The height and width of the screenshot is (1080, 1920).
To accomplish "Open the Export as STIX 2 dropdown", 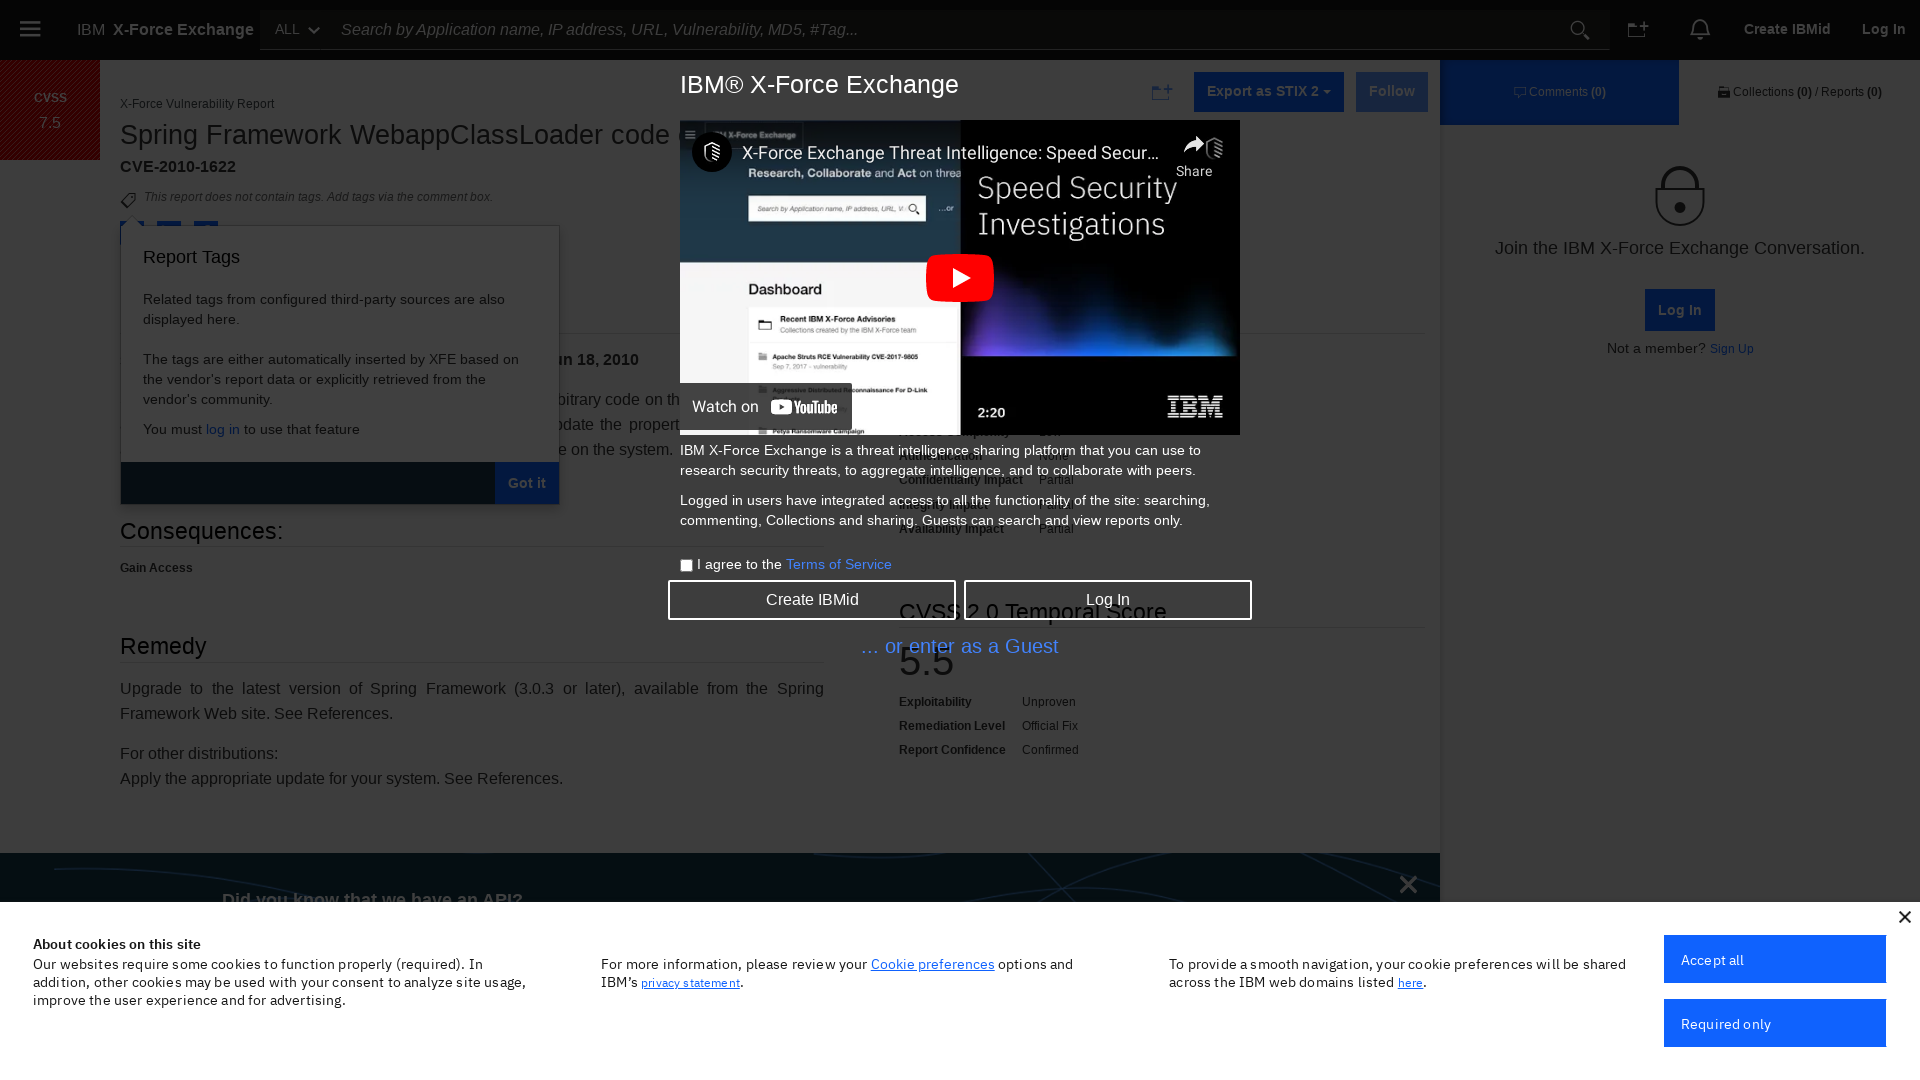I will click(1269, 92).
